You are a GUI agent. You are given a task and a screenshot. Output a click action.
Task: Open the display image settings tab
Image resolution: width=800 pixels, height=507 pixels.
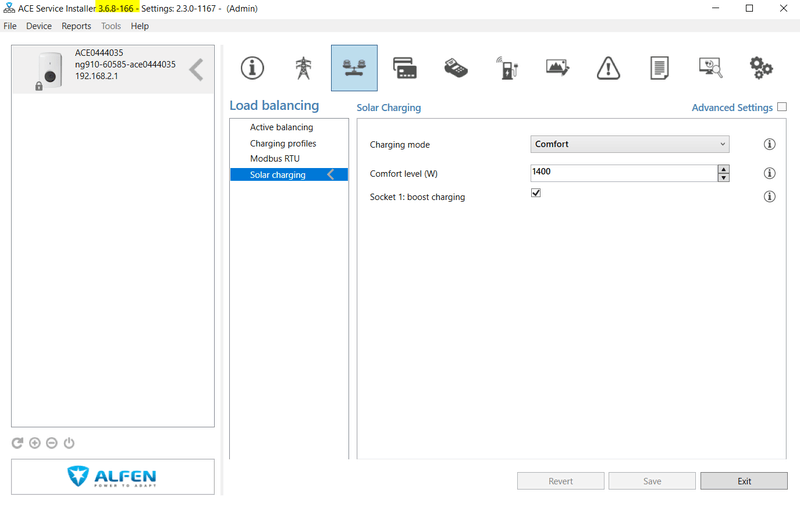tap(557, 67)
